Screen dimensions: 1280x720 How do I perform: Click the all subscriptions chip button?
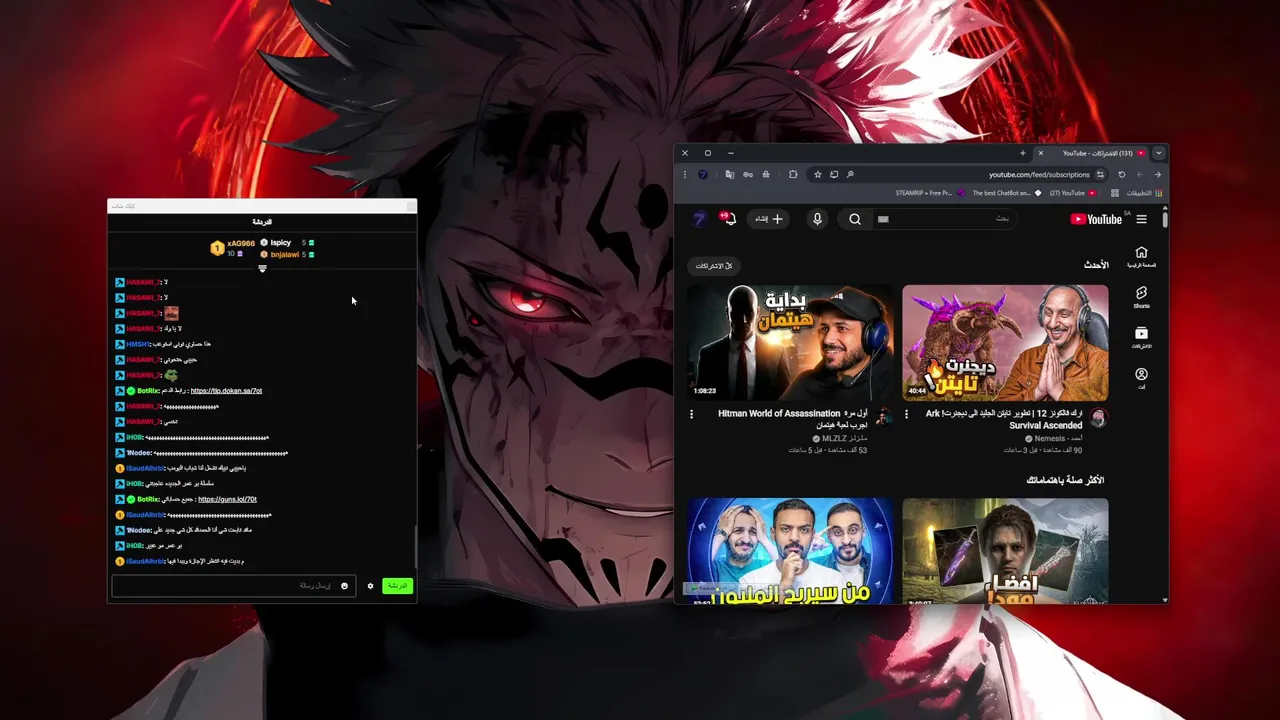(x=715, y=266)
